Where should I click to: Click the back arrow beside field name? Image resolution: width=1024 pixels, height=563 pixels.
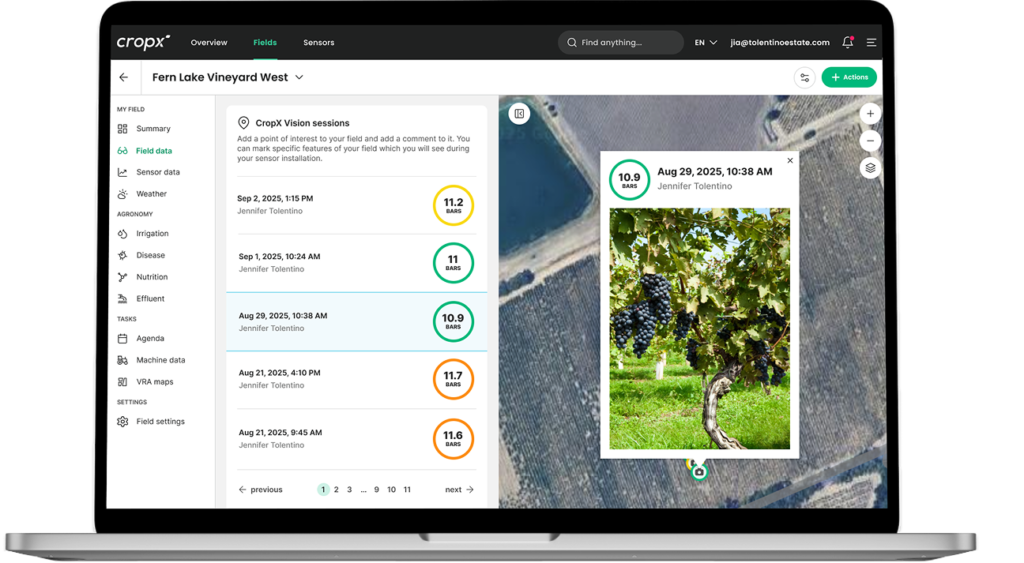point(124,77)
